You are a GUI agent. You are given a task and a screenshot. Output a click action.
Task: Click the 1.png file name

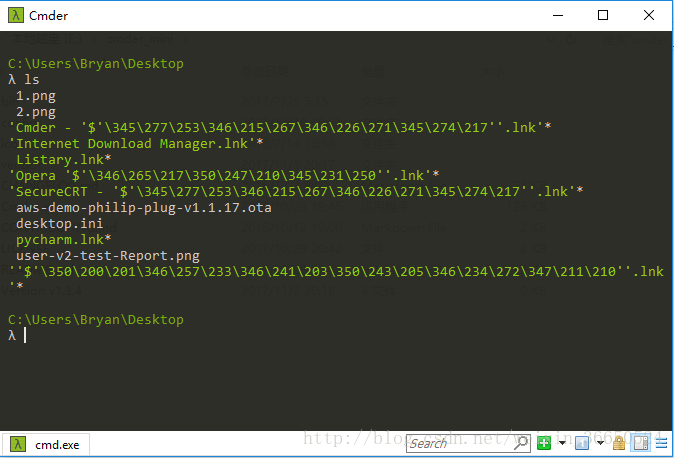pos(36,96)
